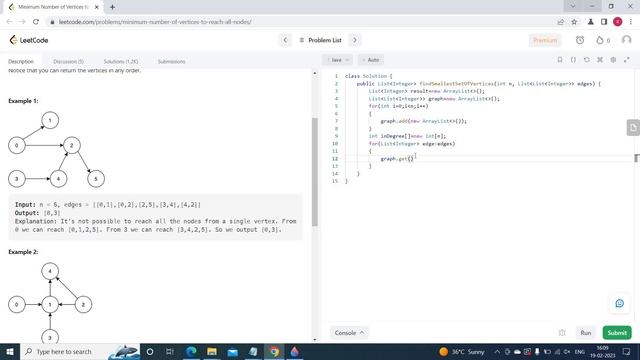Click the format code braces icon
The height and width of the screenshot is (360, 640).
coord(573,60)
